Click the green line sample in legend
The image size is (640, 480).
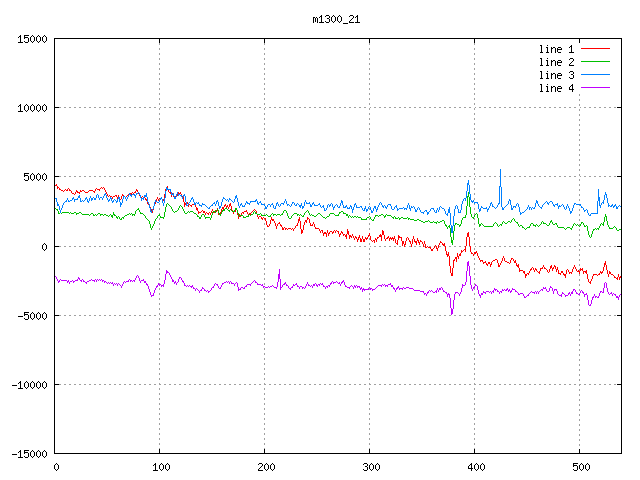click(596, 62)
